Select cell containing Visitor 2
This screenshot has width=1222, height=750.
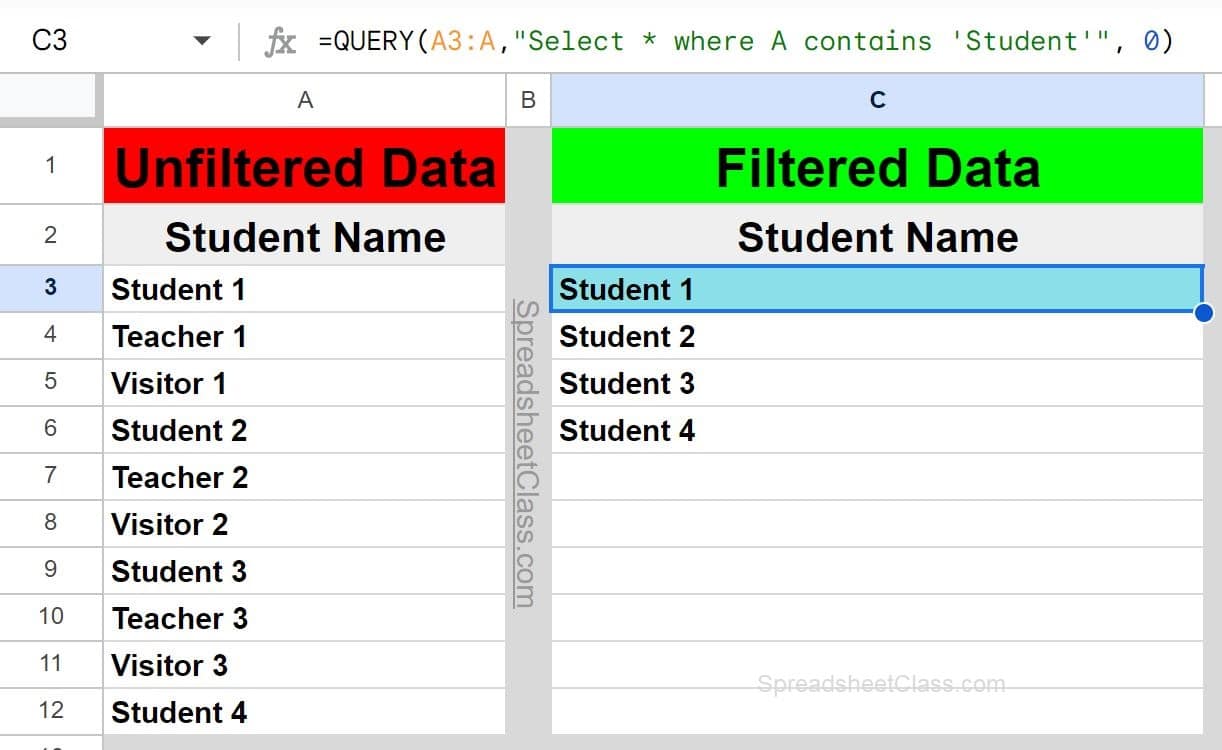[x=305, y=524]
